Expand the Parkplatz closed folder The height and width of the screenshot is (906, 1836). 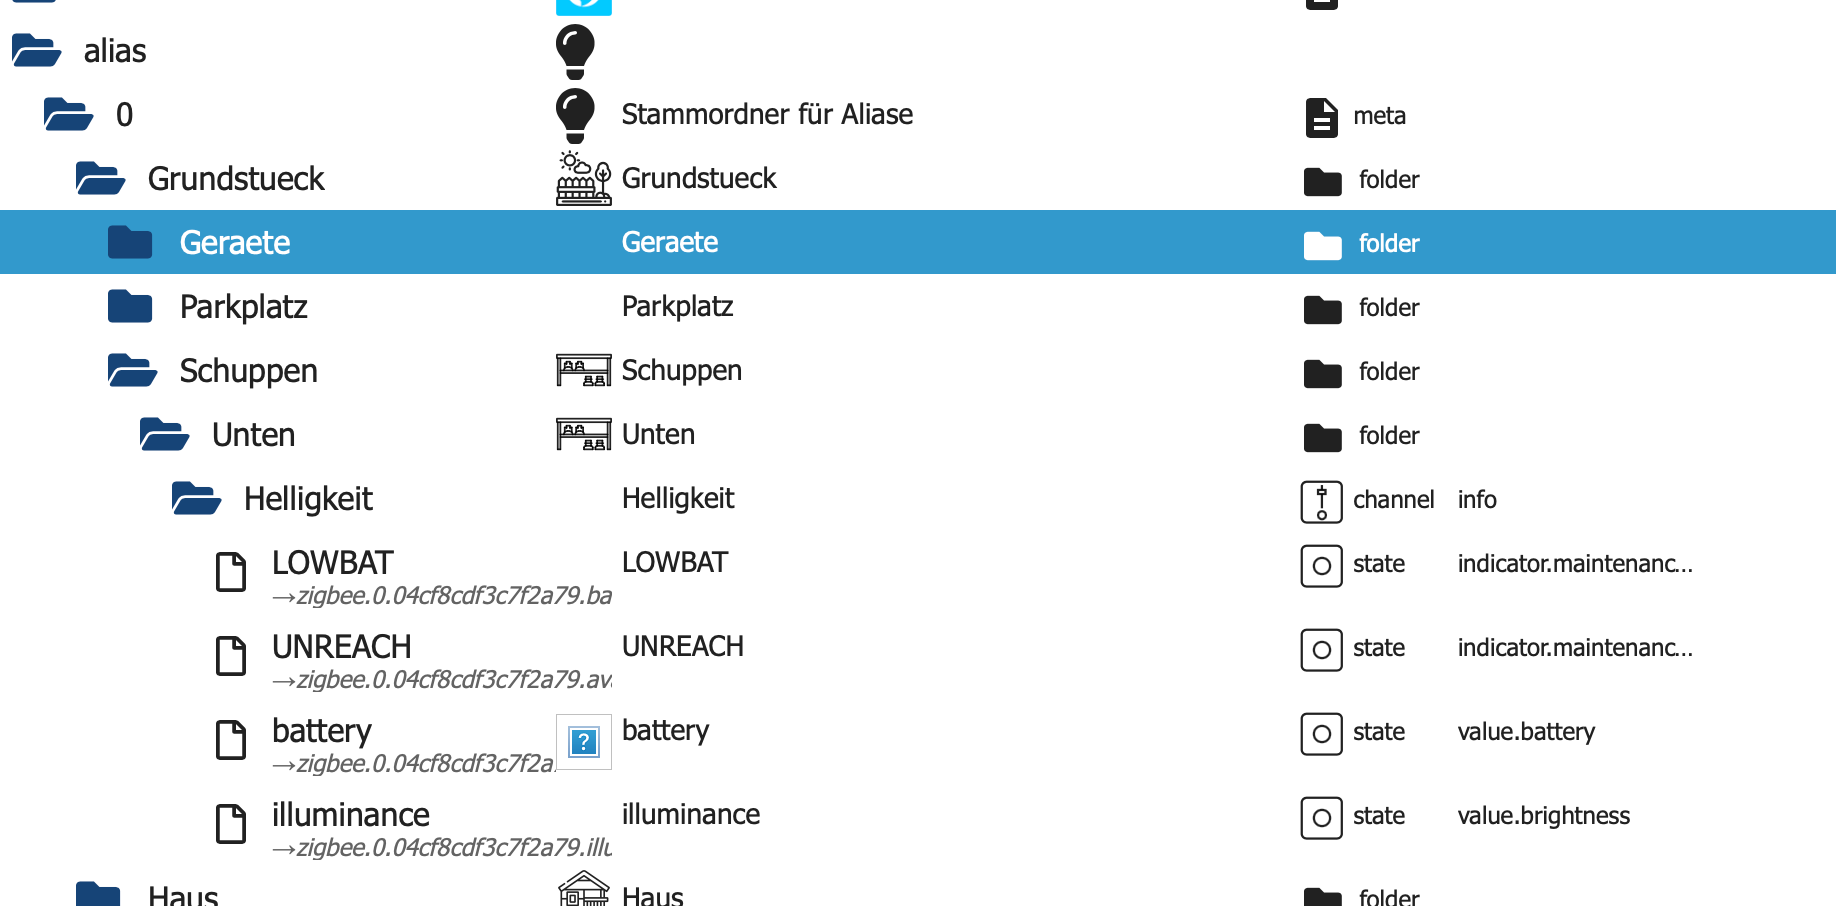130,307
